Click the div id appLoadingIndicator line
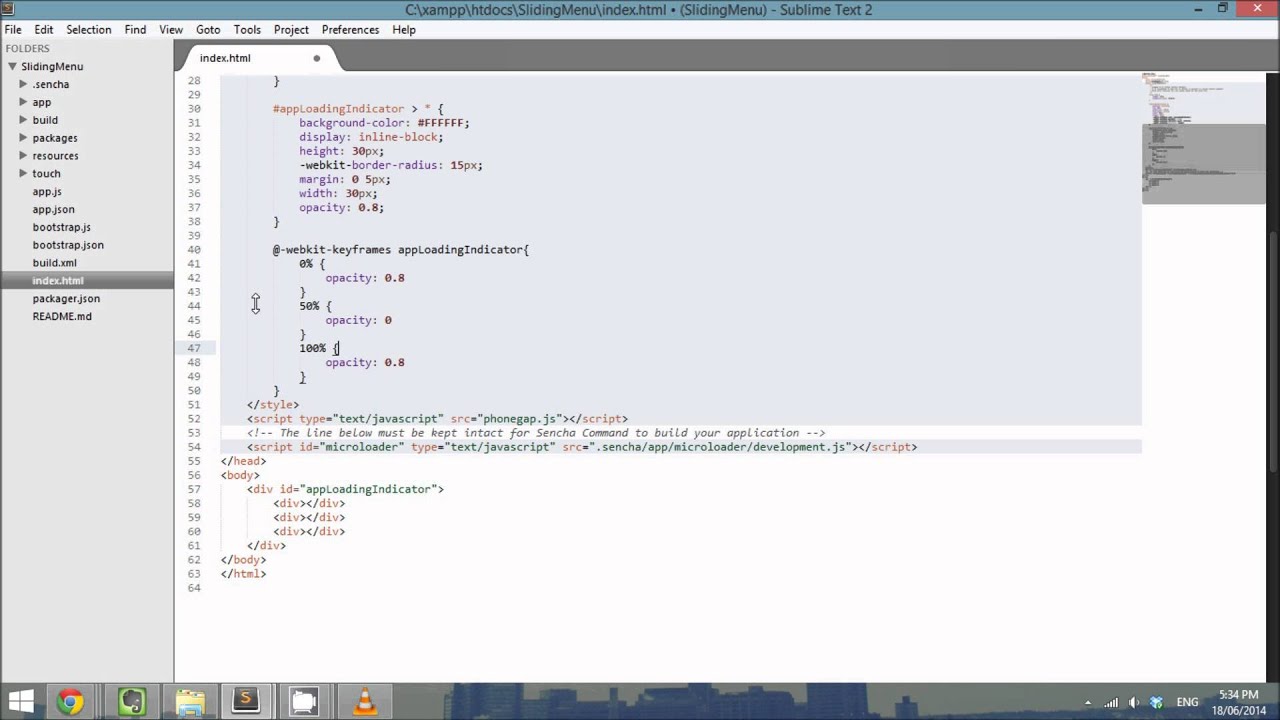Screen dimensions: 1280x720 (345, 489)
